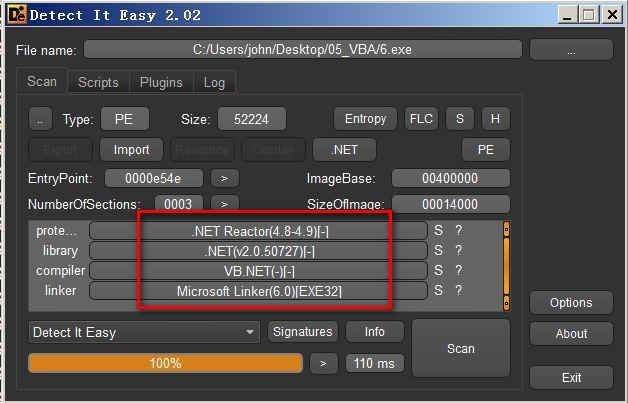Click the two-dot button beside Type
628x403 pixels.
tap(40, 119)
